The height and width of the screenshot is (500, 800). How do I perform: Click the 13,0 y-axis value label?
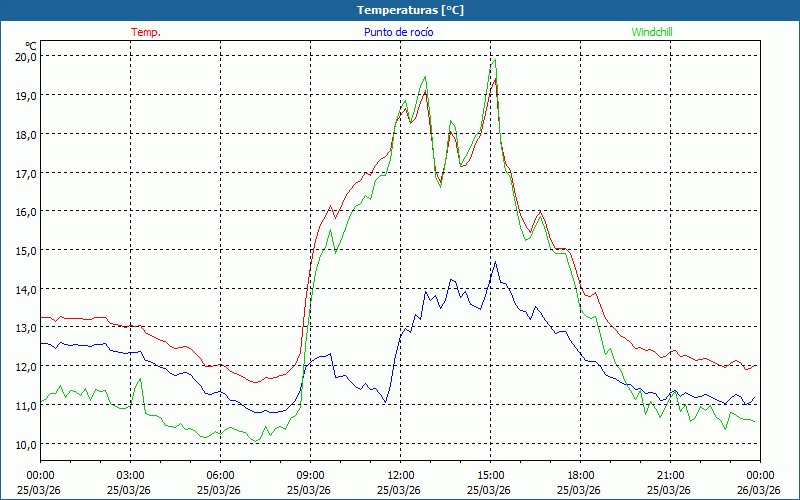26,328
